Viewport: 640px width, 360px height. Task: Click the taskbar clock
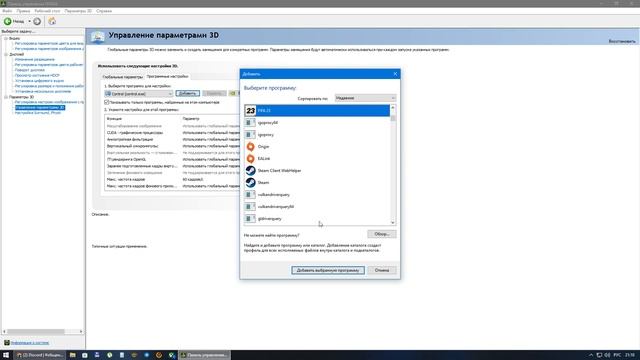pyautogui.click(x=630, y=355)
